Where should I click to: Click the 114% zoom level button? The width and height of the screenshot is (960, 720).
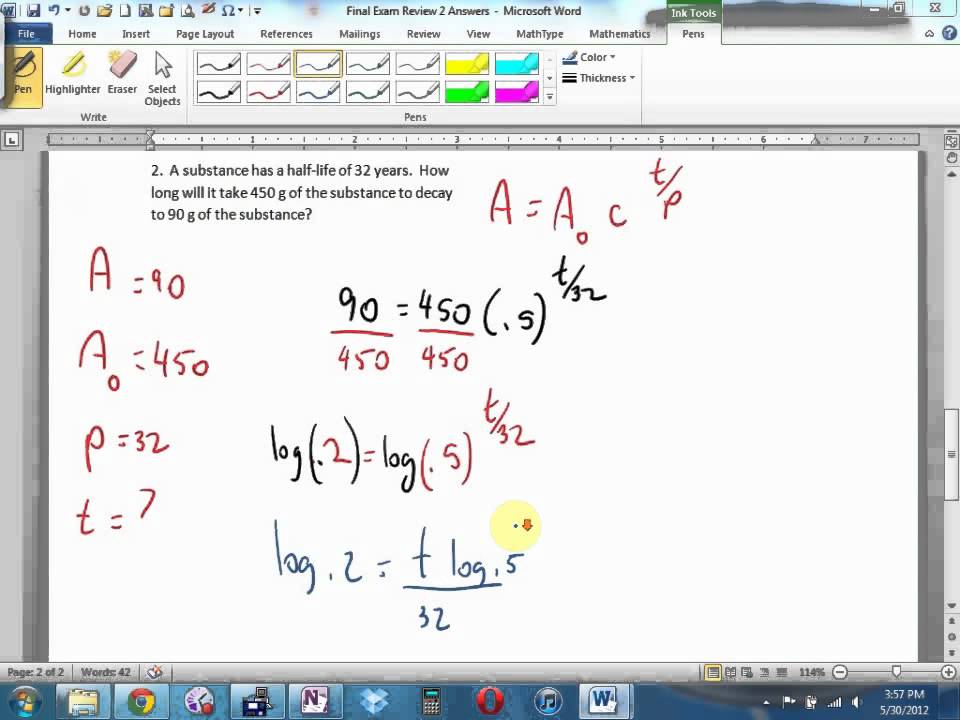(x=812, y=672)
